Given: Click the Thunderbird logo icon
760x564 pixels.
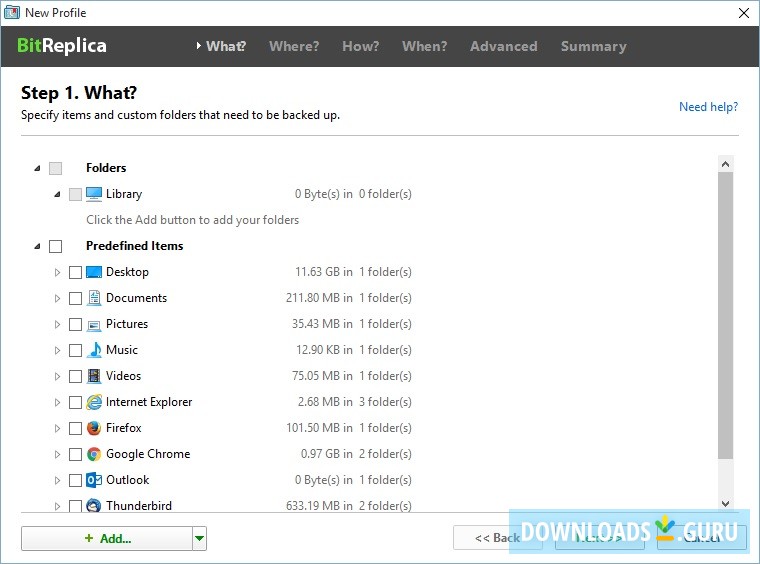Looking at the screenshot, I should [94, 505].
